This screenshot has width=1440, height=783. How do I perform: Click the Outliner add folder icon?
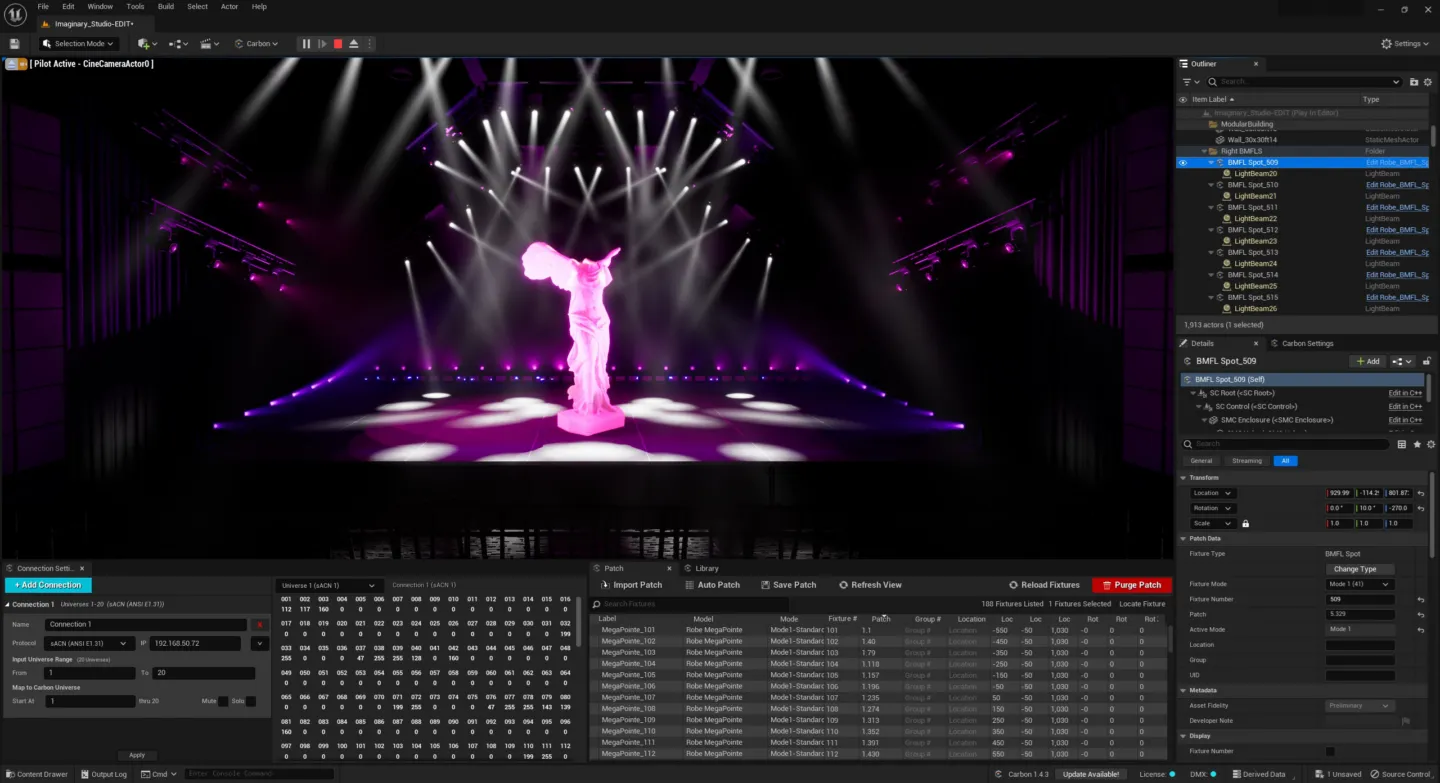pyautogui.click(x=1414, y=82)
